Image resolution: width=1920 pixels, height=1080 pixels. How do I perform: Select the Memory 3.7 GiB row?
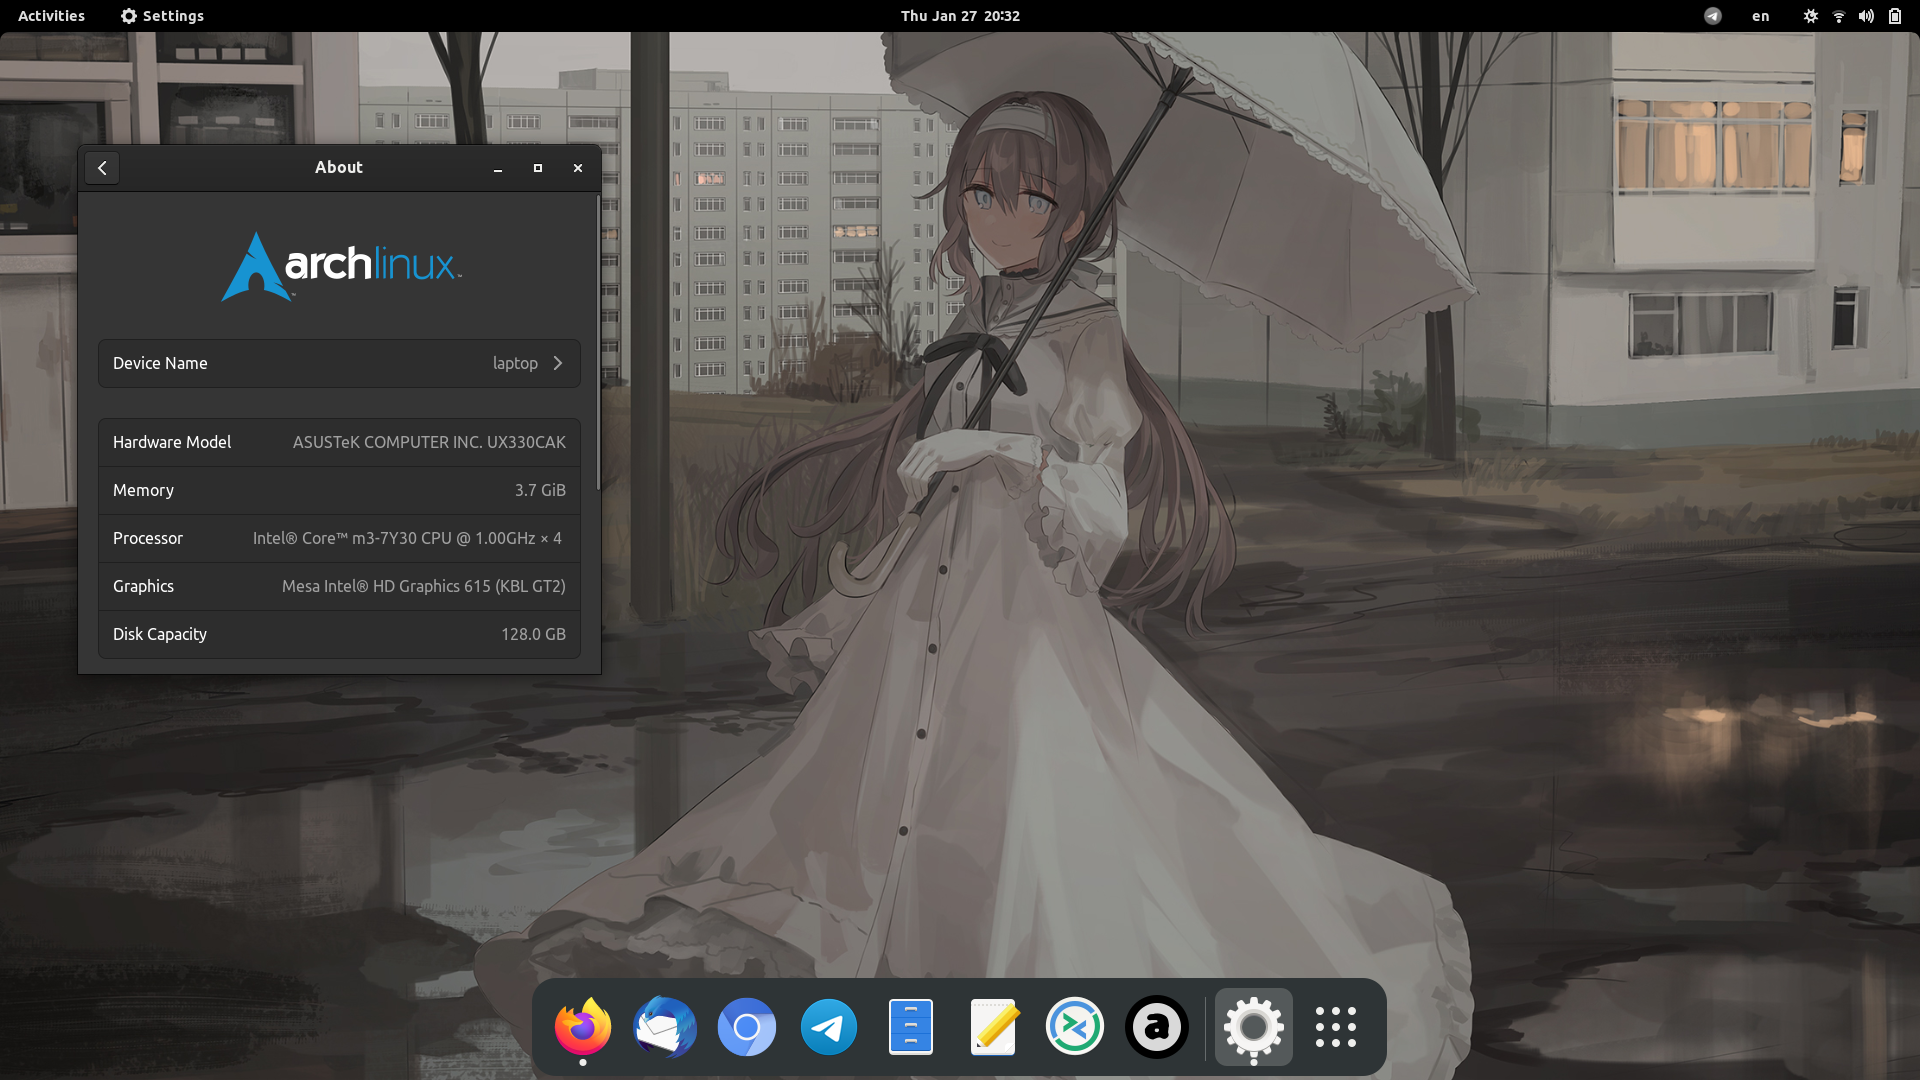(x=339, y=490)
